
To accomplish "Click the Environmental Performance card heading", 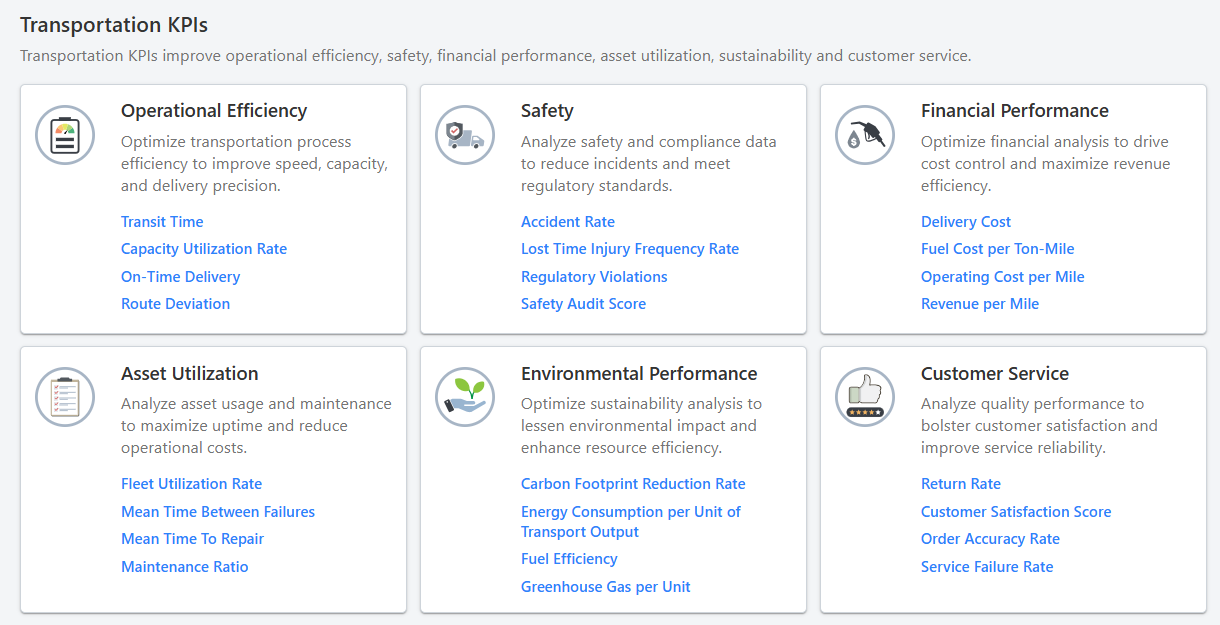I will point(639,374).
